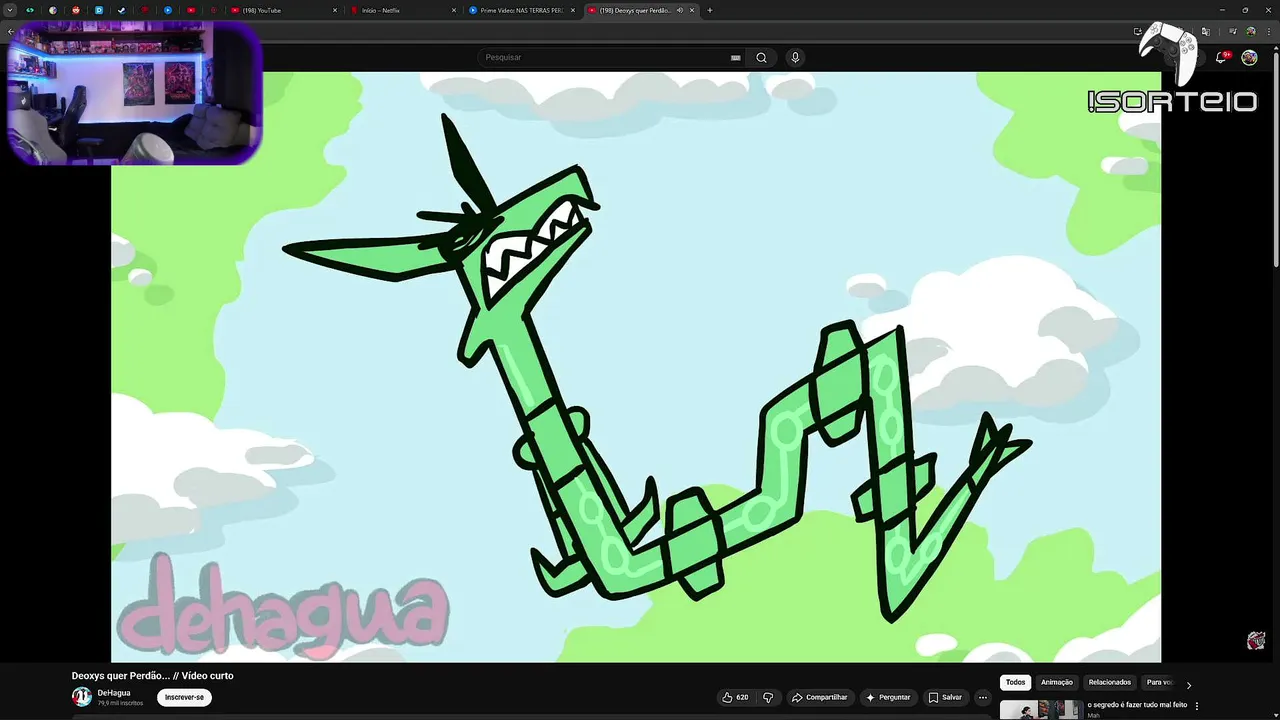Switch to the pinned Reddit tab
Image resolution: width=1280 pixels, height=720 pixels.
pyautogui.click(x=75, y=10)
